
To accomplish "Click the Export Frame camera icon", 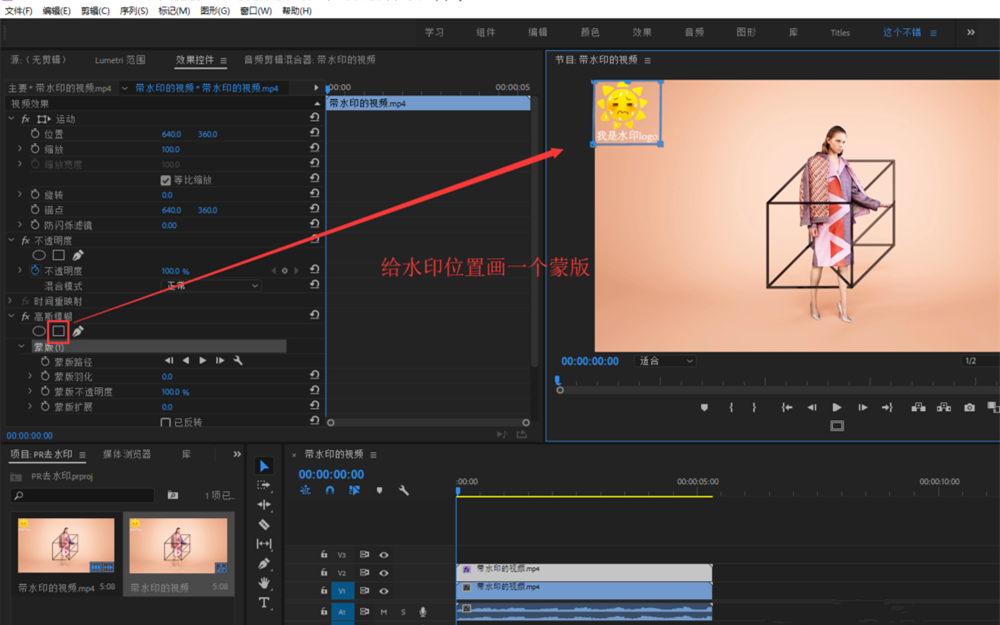I will tap(969, 407).
